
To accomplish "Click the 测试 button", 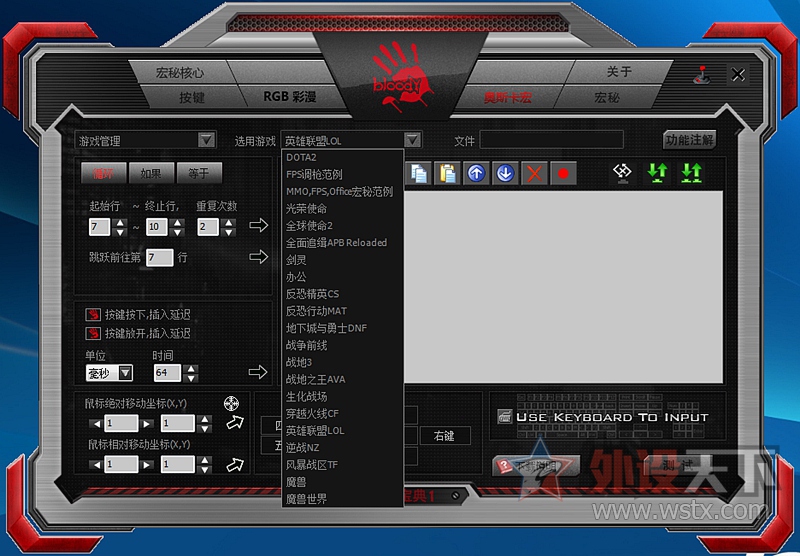I will [679, 465].
